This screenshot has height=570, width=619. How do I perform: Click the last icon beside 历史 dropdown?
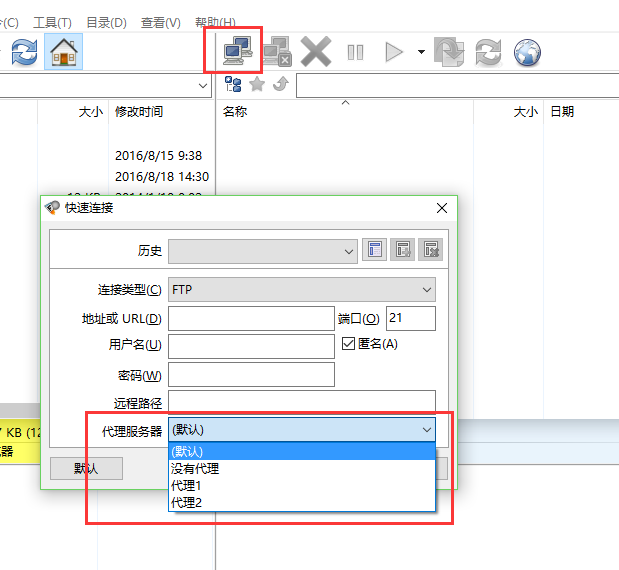coord(429,250)
